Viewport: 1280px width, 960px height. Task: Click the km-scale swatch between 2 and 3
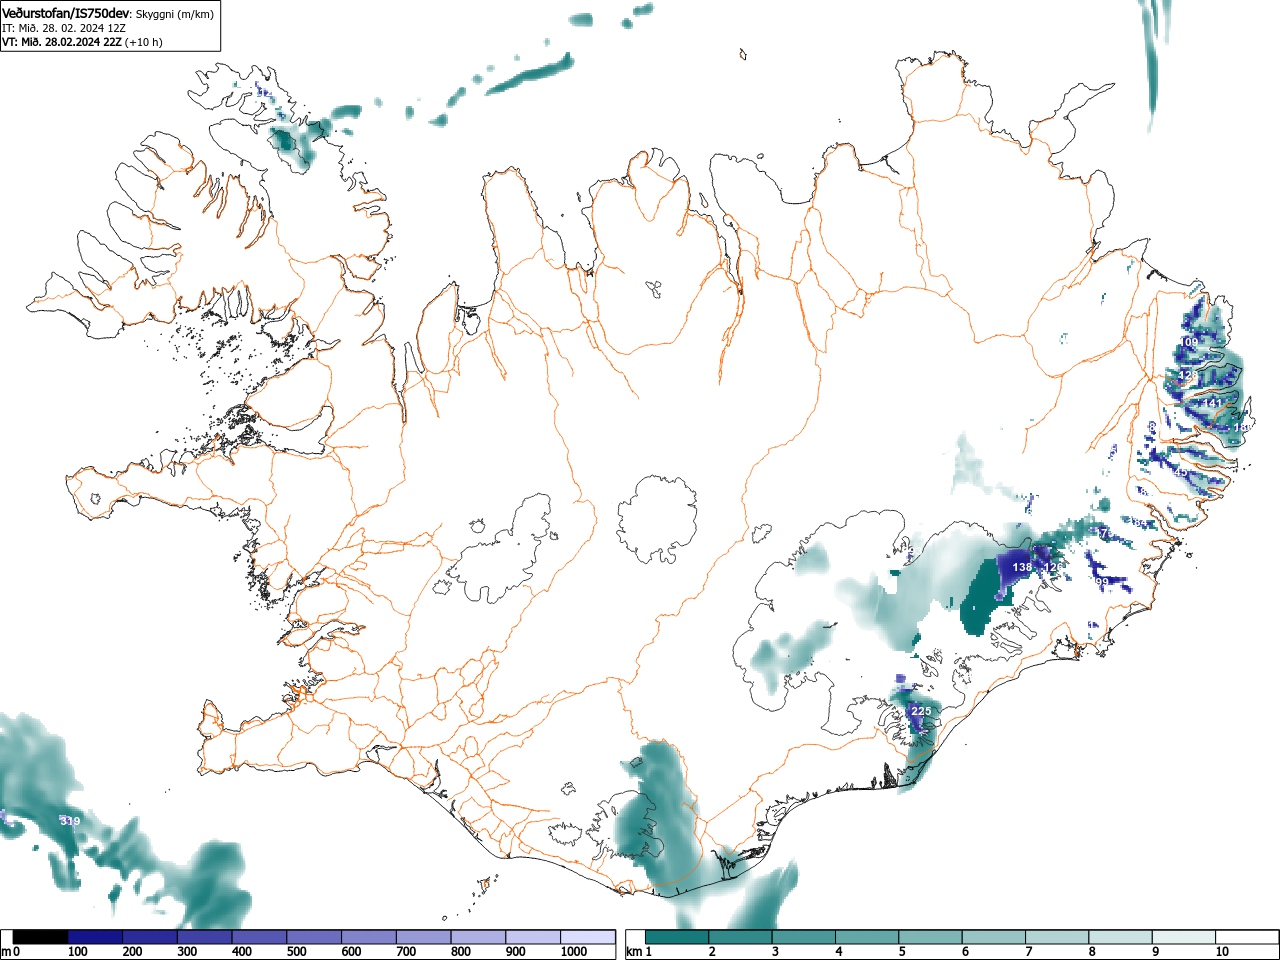(741, 937)
